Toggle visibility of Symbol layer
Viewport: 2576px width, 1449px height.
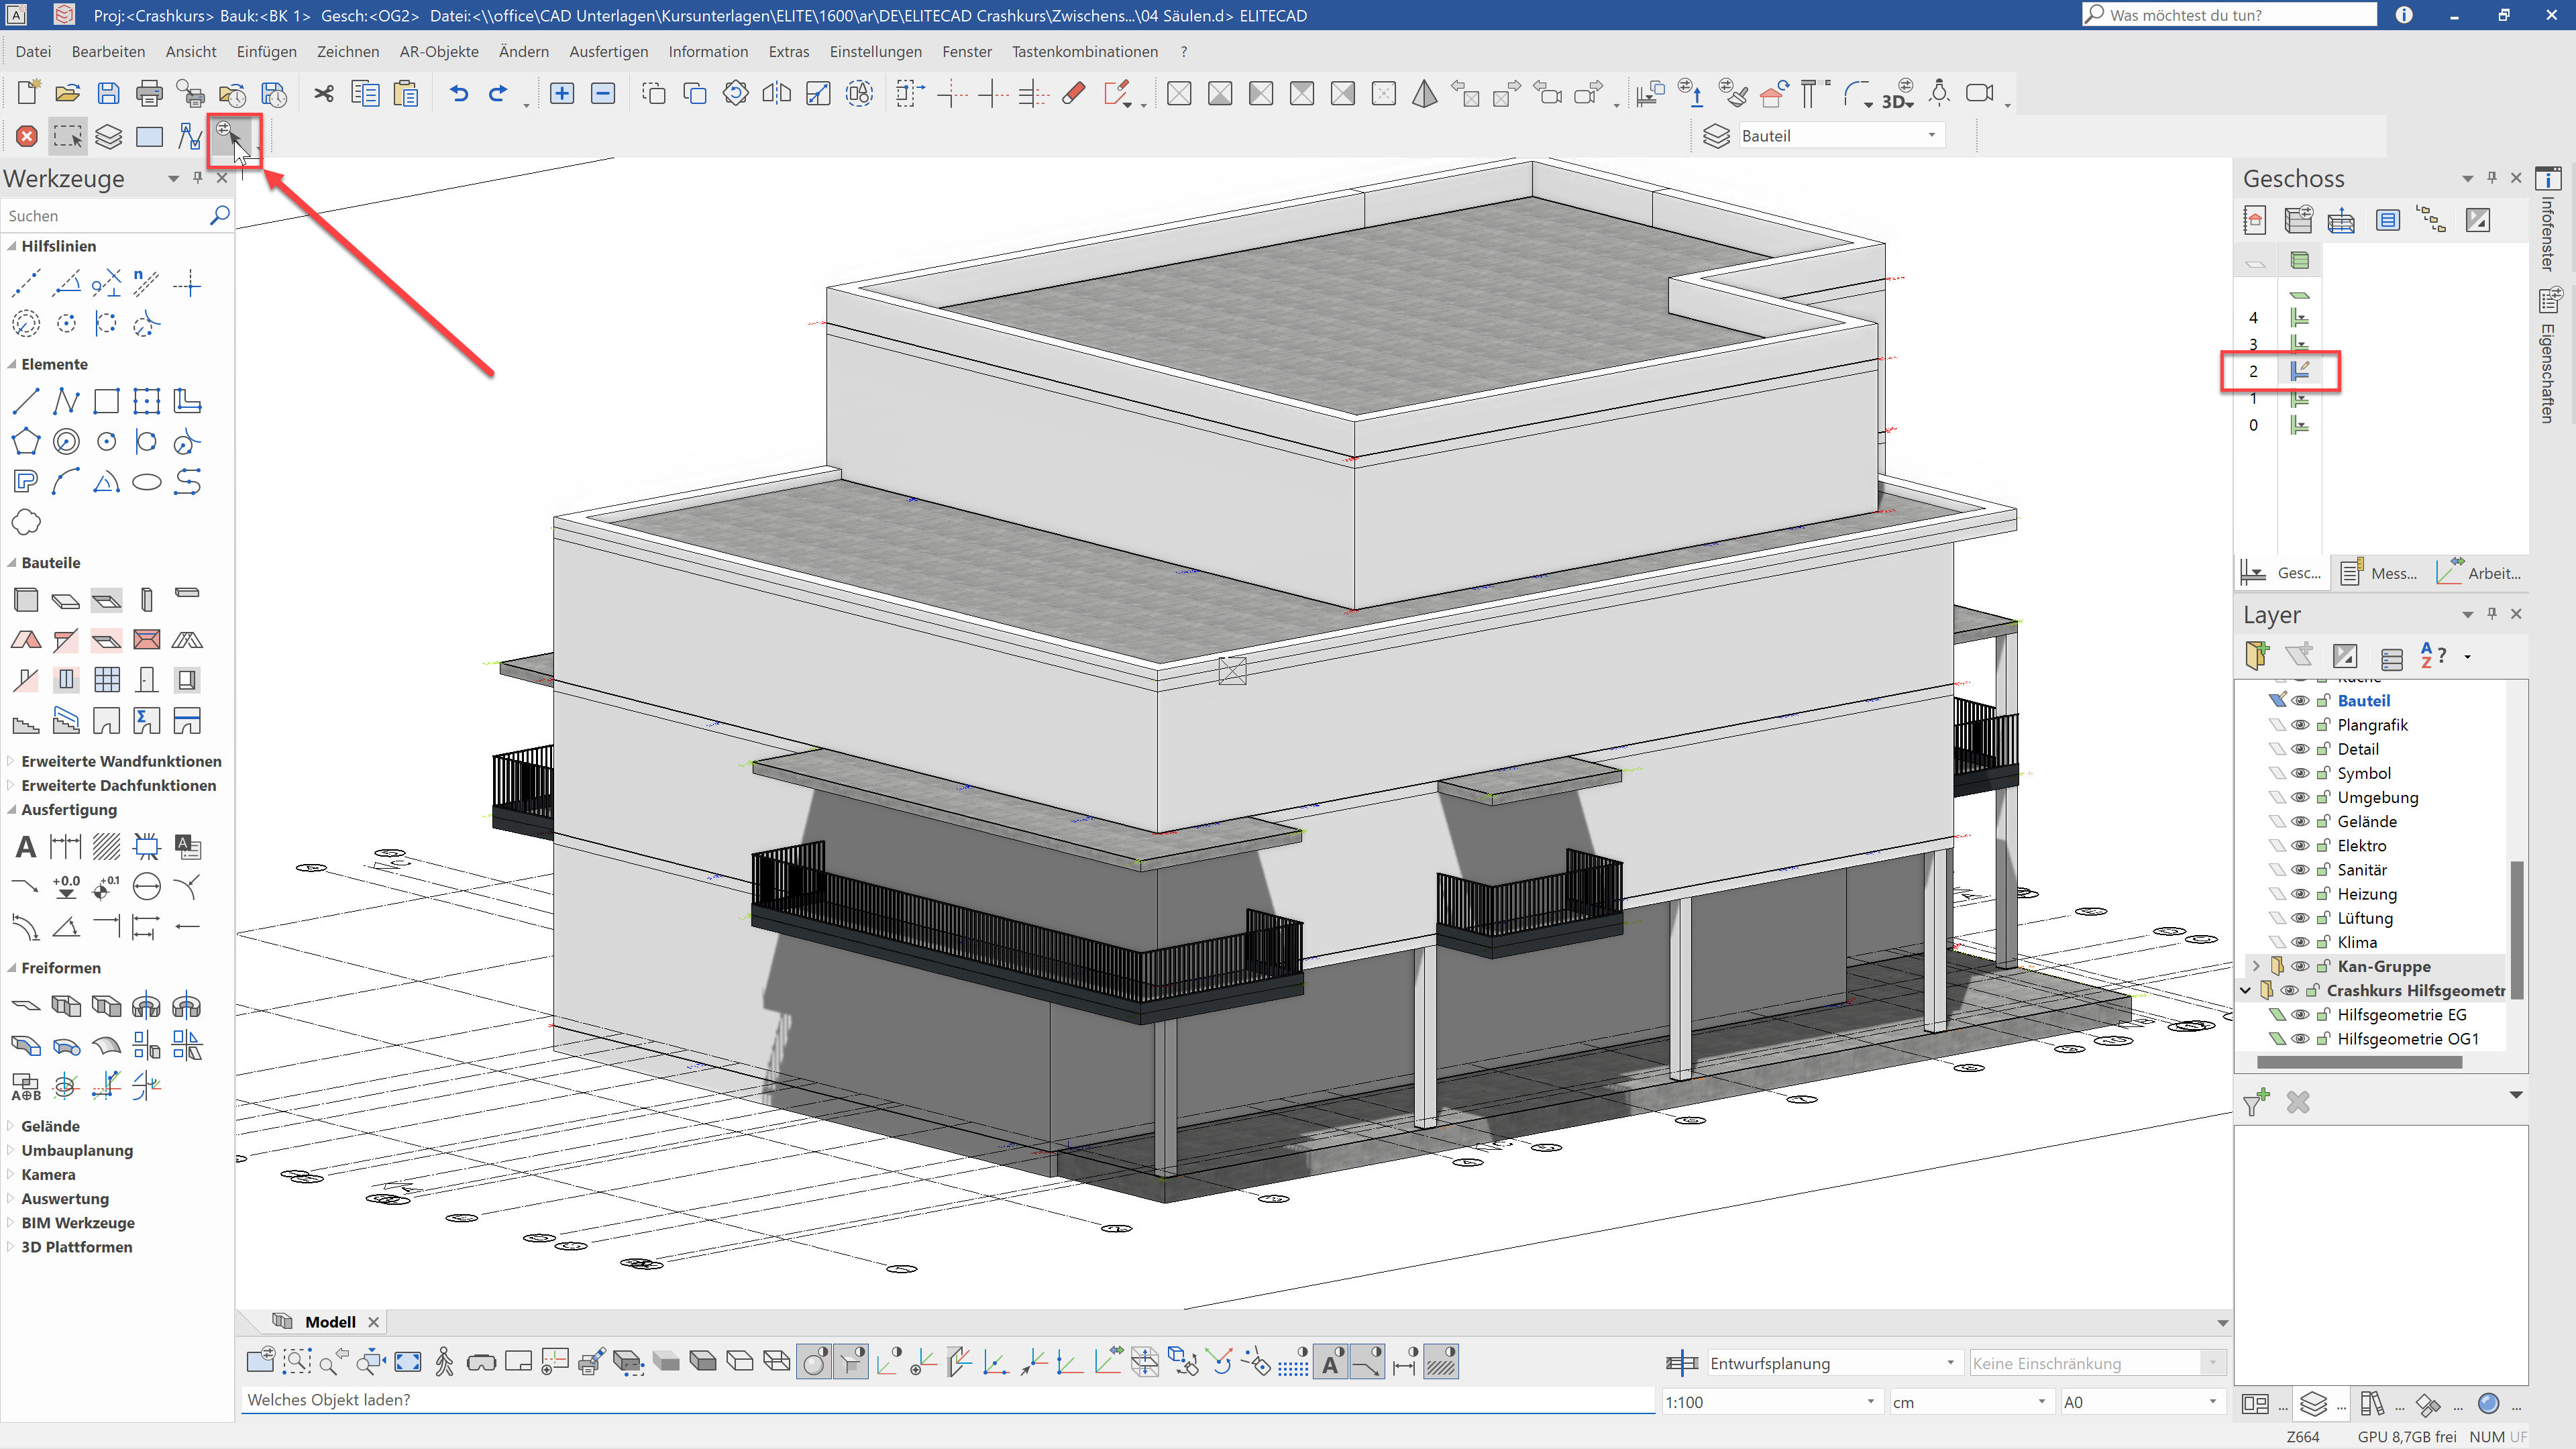pos(2300,773)
